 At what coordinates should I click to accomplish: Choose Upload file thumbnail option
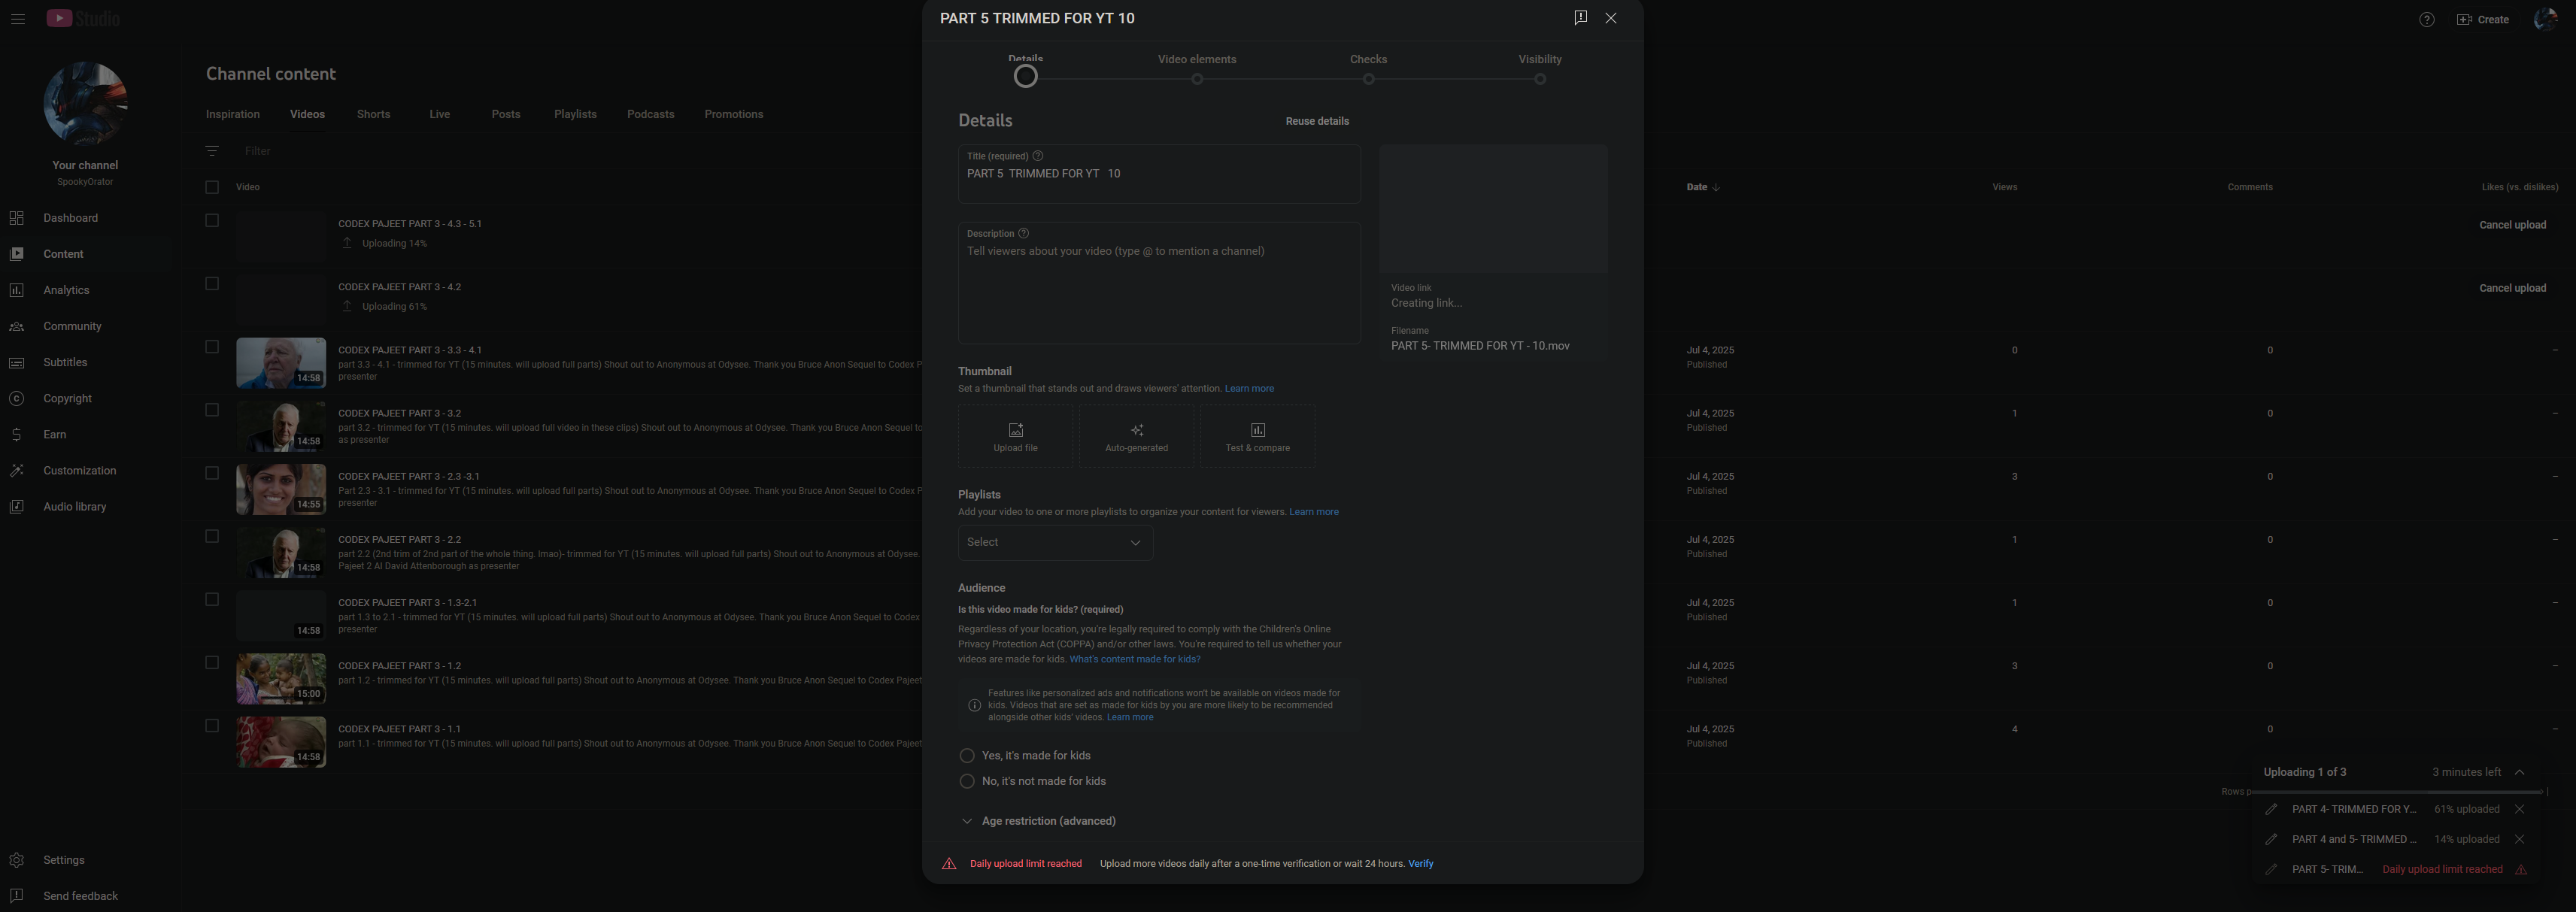pos(1015,436)
